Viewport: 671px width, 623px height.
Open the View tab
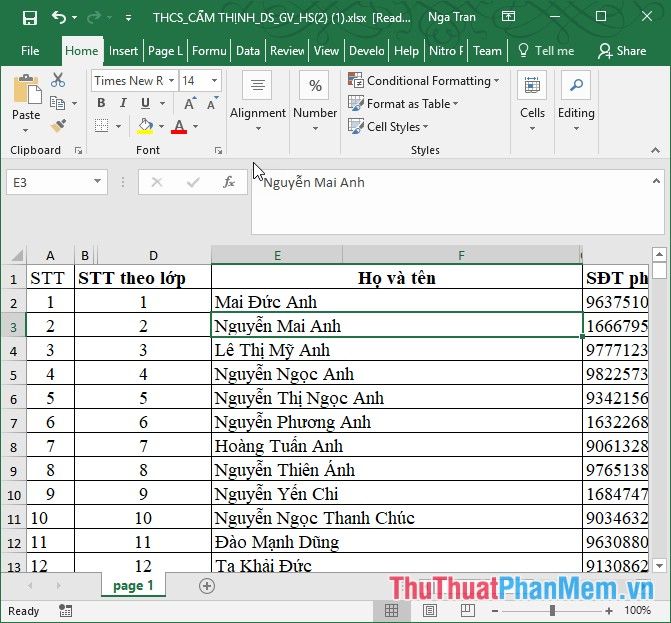pyautogui.click(x=326, y=51)
